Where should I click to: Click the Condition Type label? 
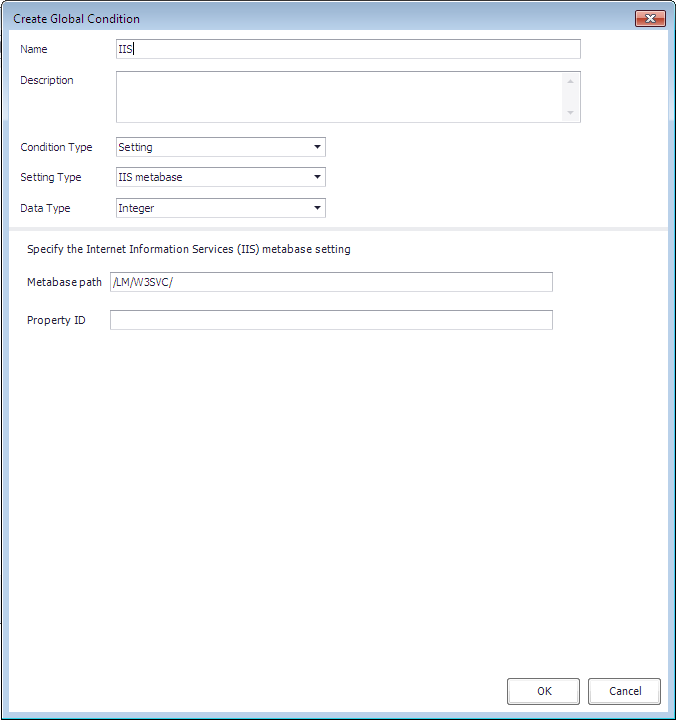pos(56,147)
